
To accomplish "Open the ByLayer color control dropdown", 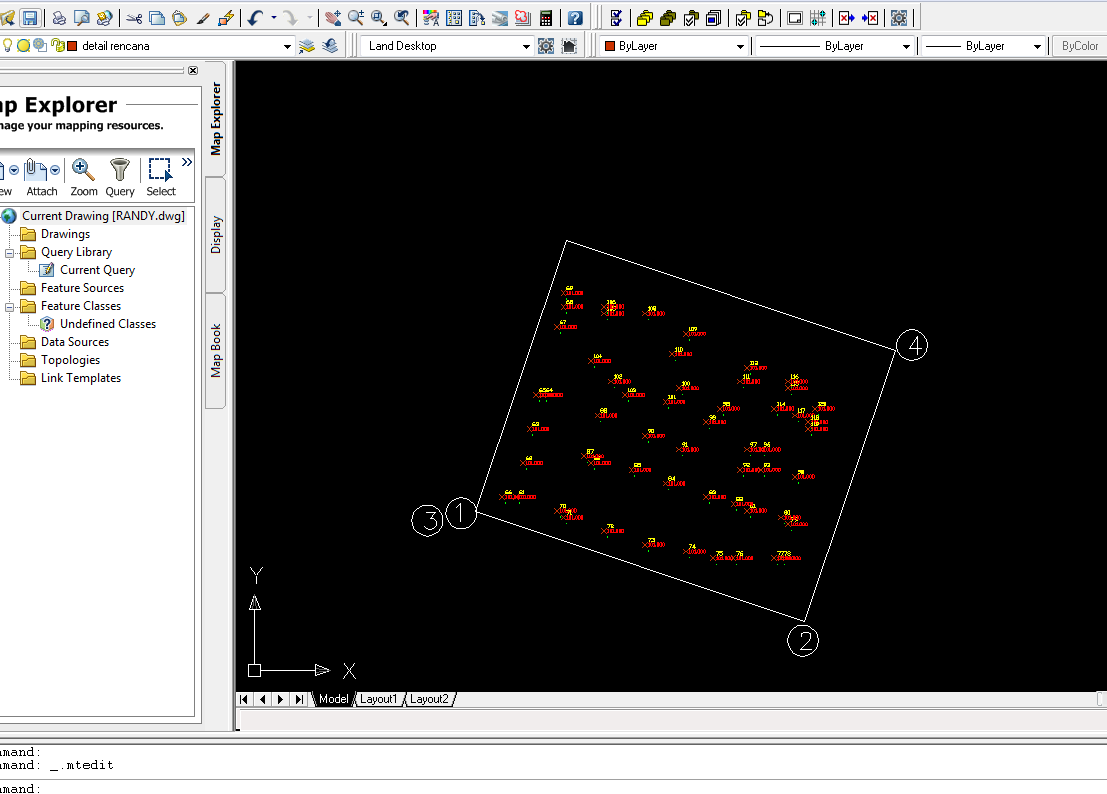I will [740, 47].
